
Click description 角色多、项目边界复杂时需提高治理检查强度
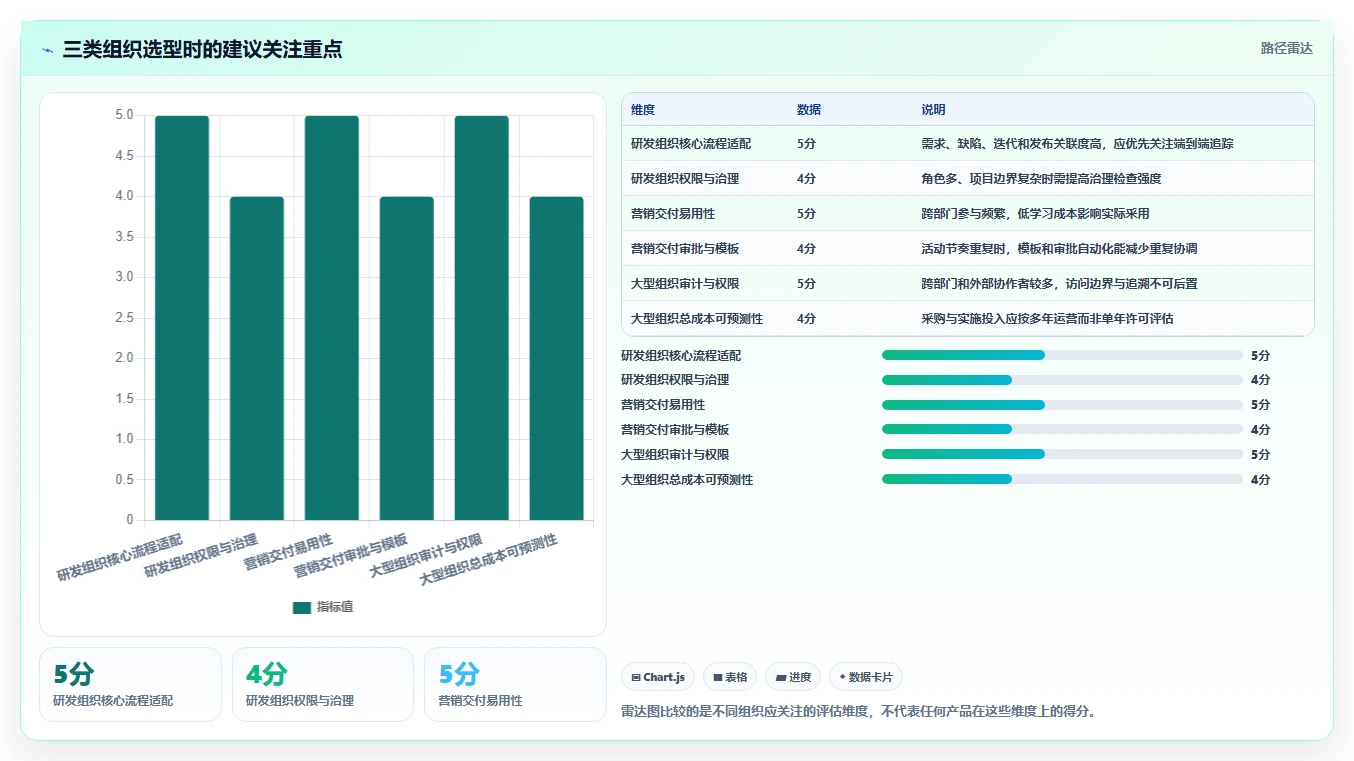coord(1041,179)
